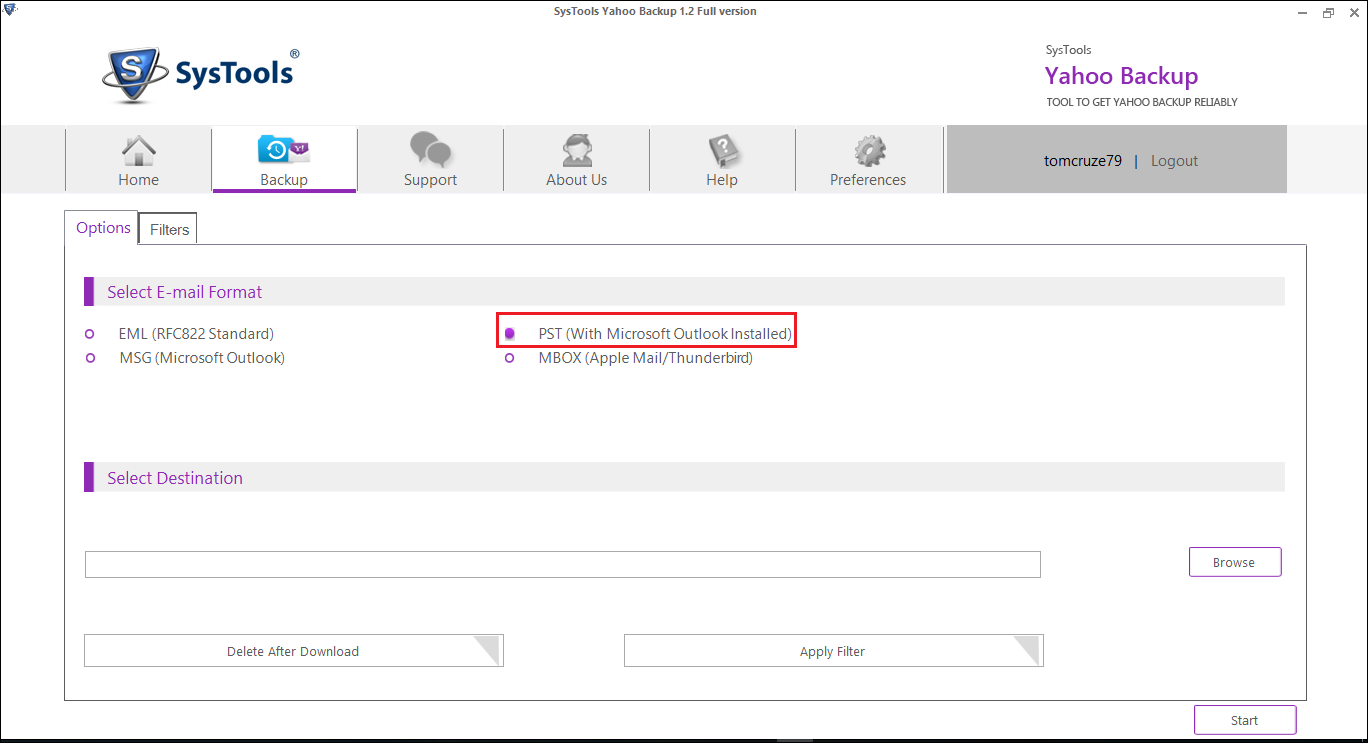This screenshot has width=1368, height=743.
Task: Click the Backup folder icon
Action: click(x=284, y=150)
